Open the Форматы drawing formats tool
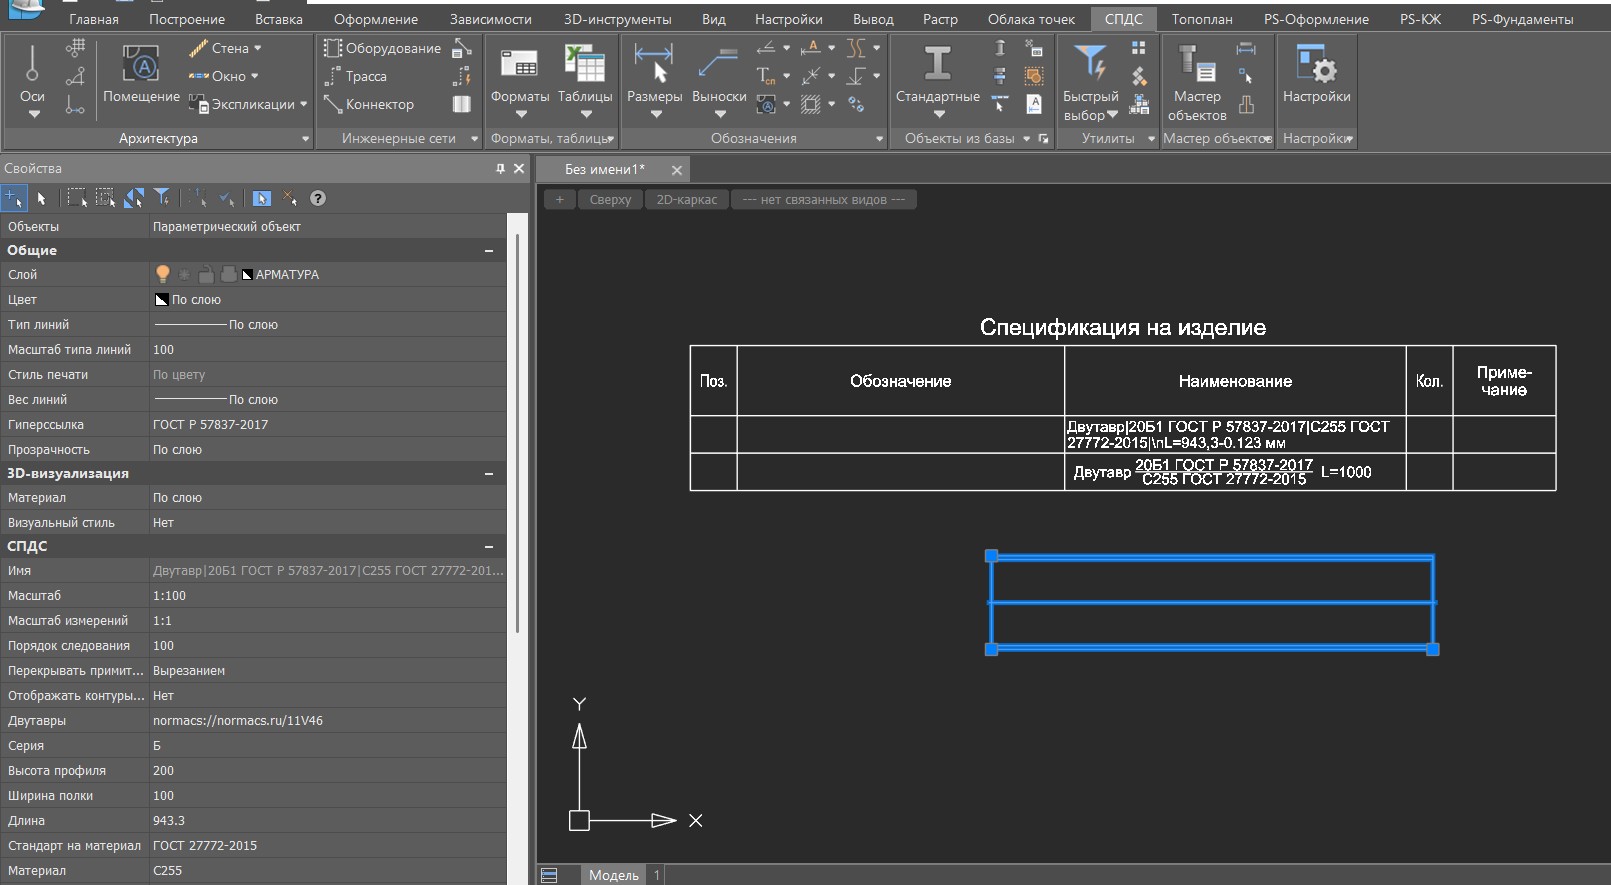This screenshot has width=1611, height=885. [519, 66]
